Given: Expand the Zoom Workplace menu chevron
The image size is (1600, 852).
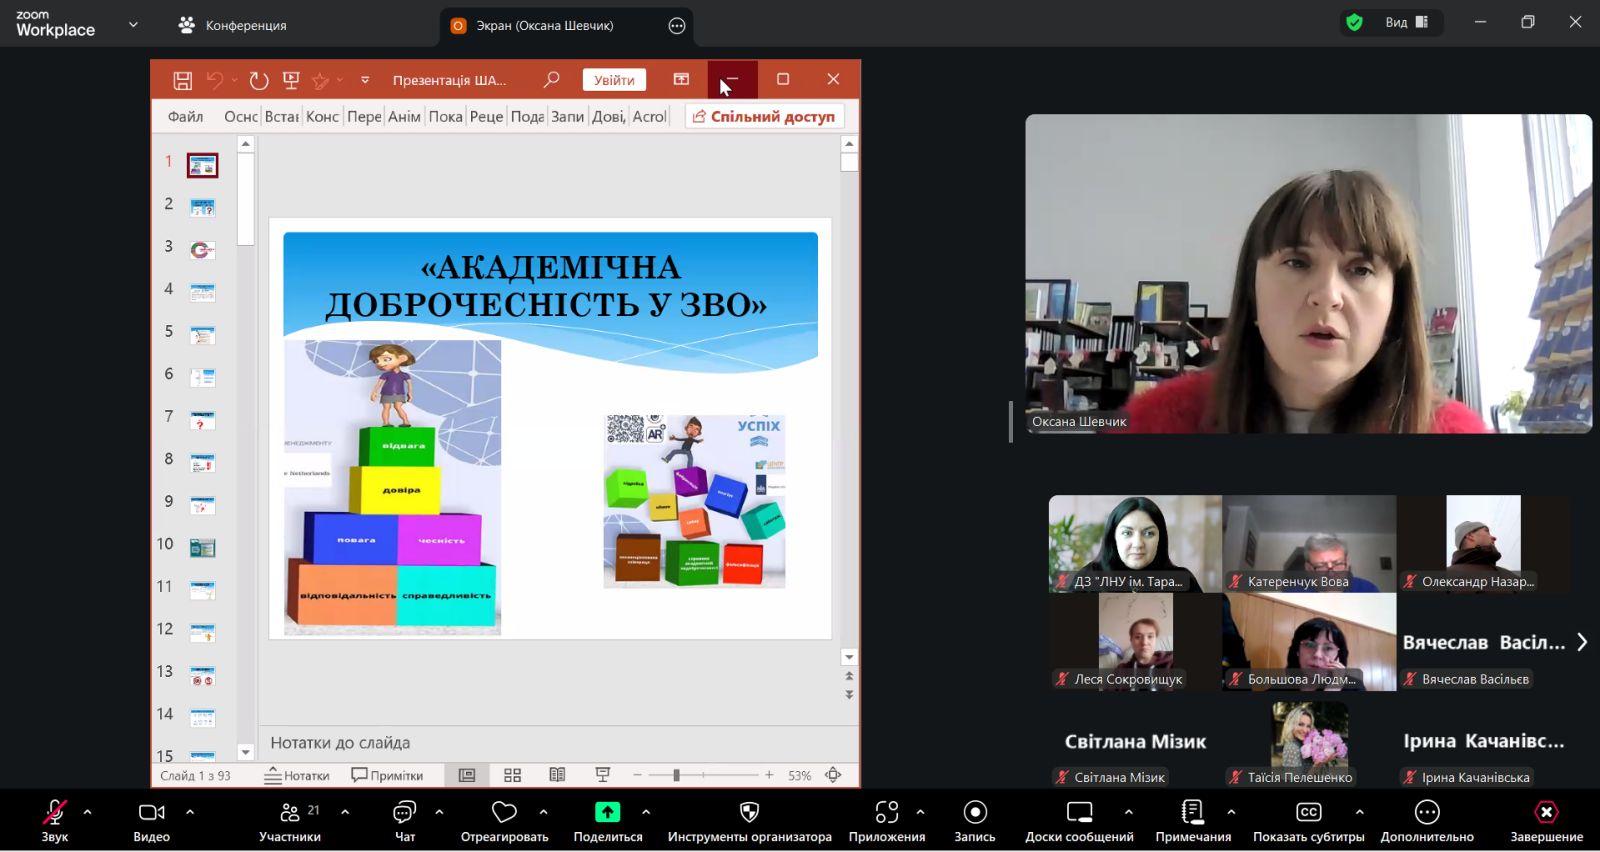Looking at the screenshot, I should pyautogui.click(x=133, y=24).
